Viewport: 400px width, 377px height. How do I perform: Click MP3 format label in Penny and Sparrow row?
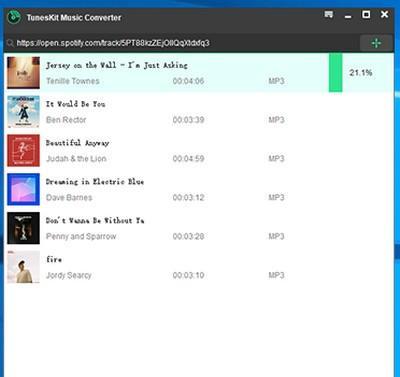coord(276,236)
